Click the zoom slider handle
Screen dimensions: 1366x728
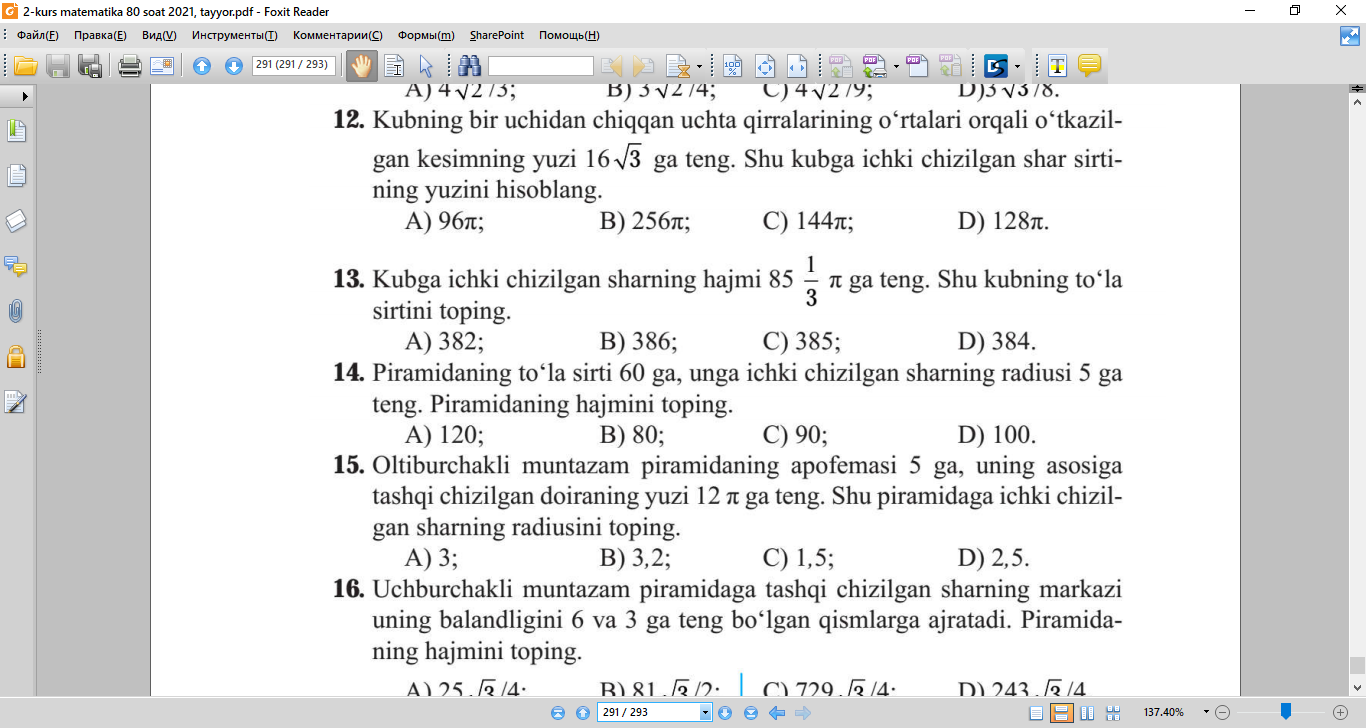click(1286, 712)
